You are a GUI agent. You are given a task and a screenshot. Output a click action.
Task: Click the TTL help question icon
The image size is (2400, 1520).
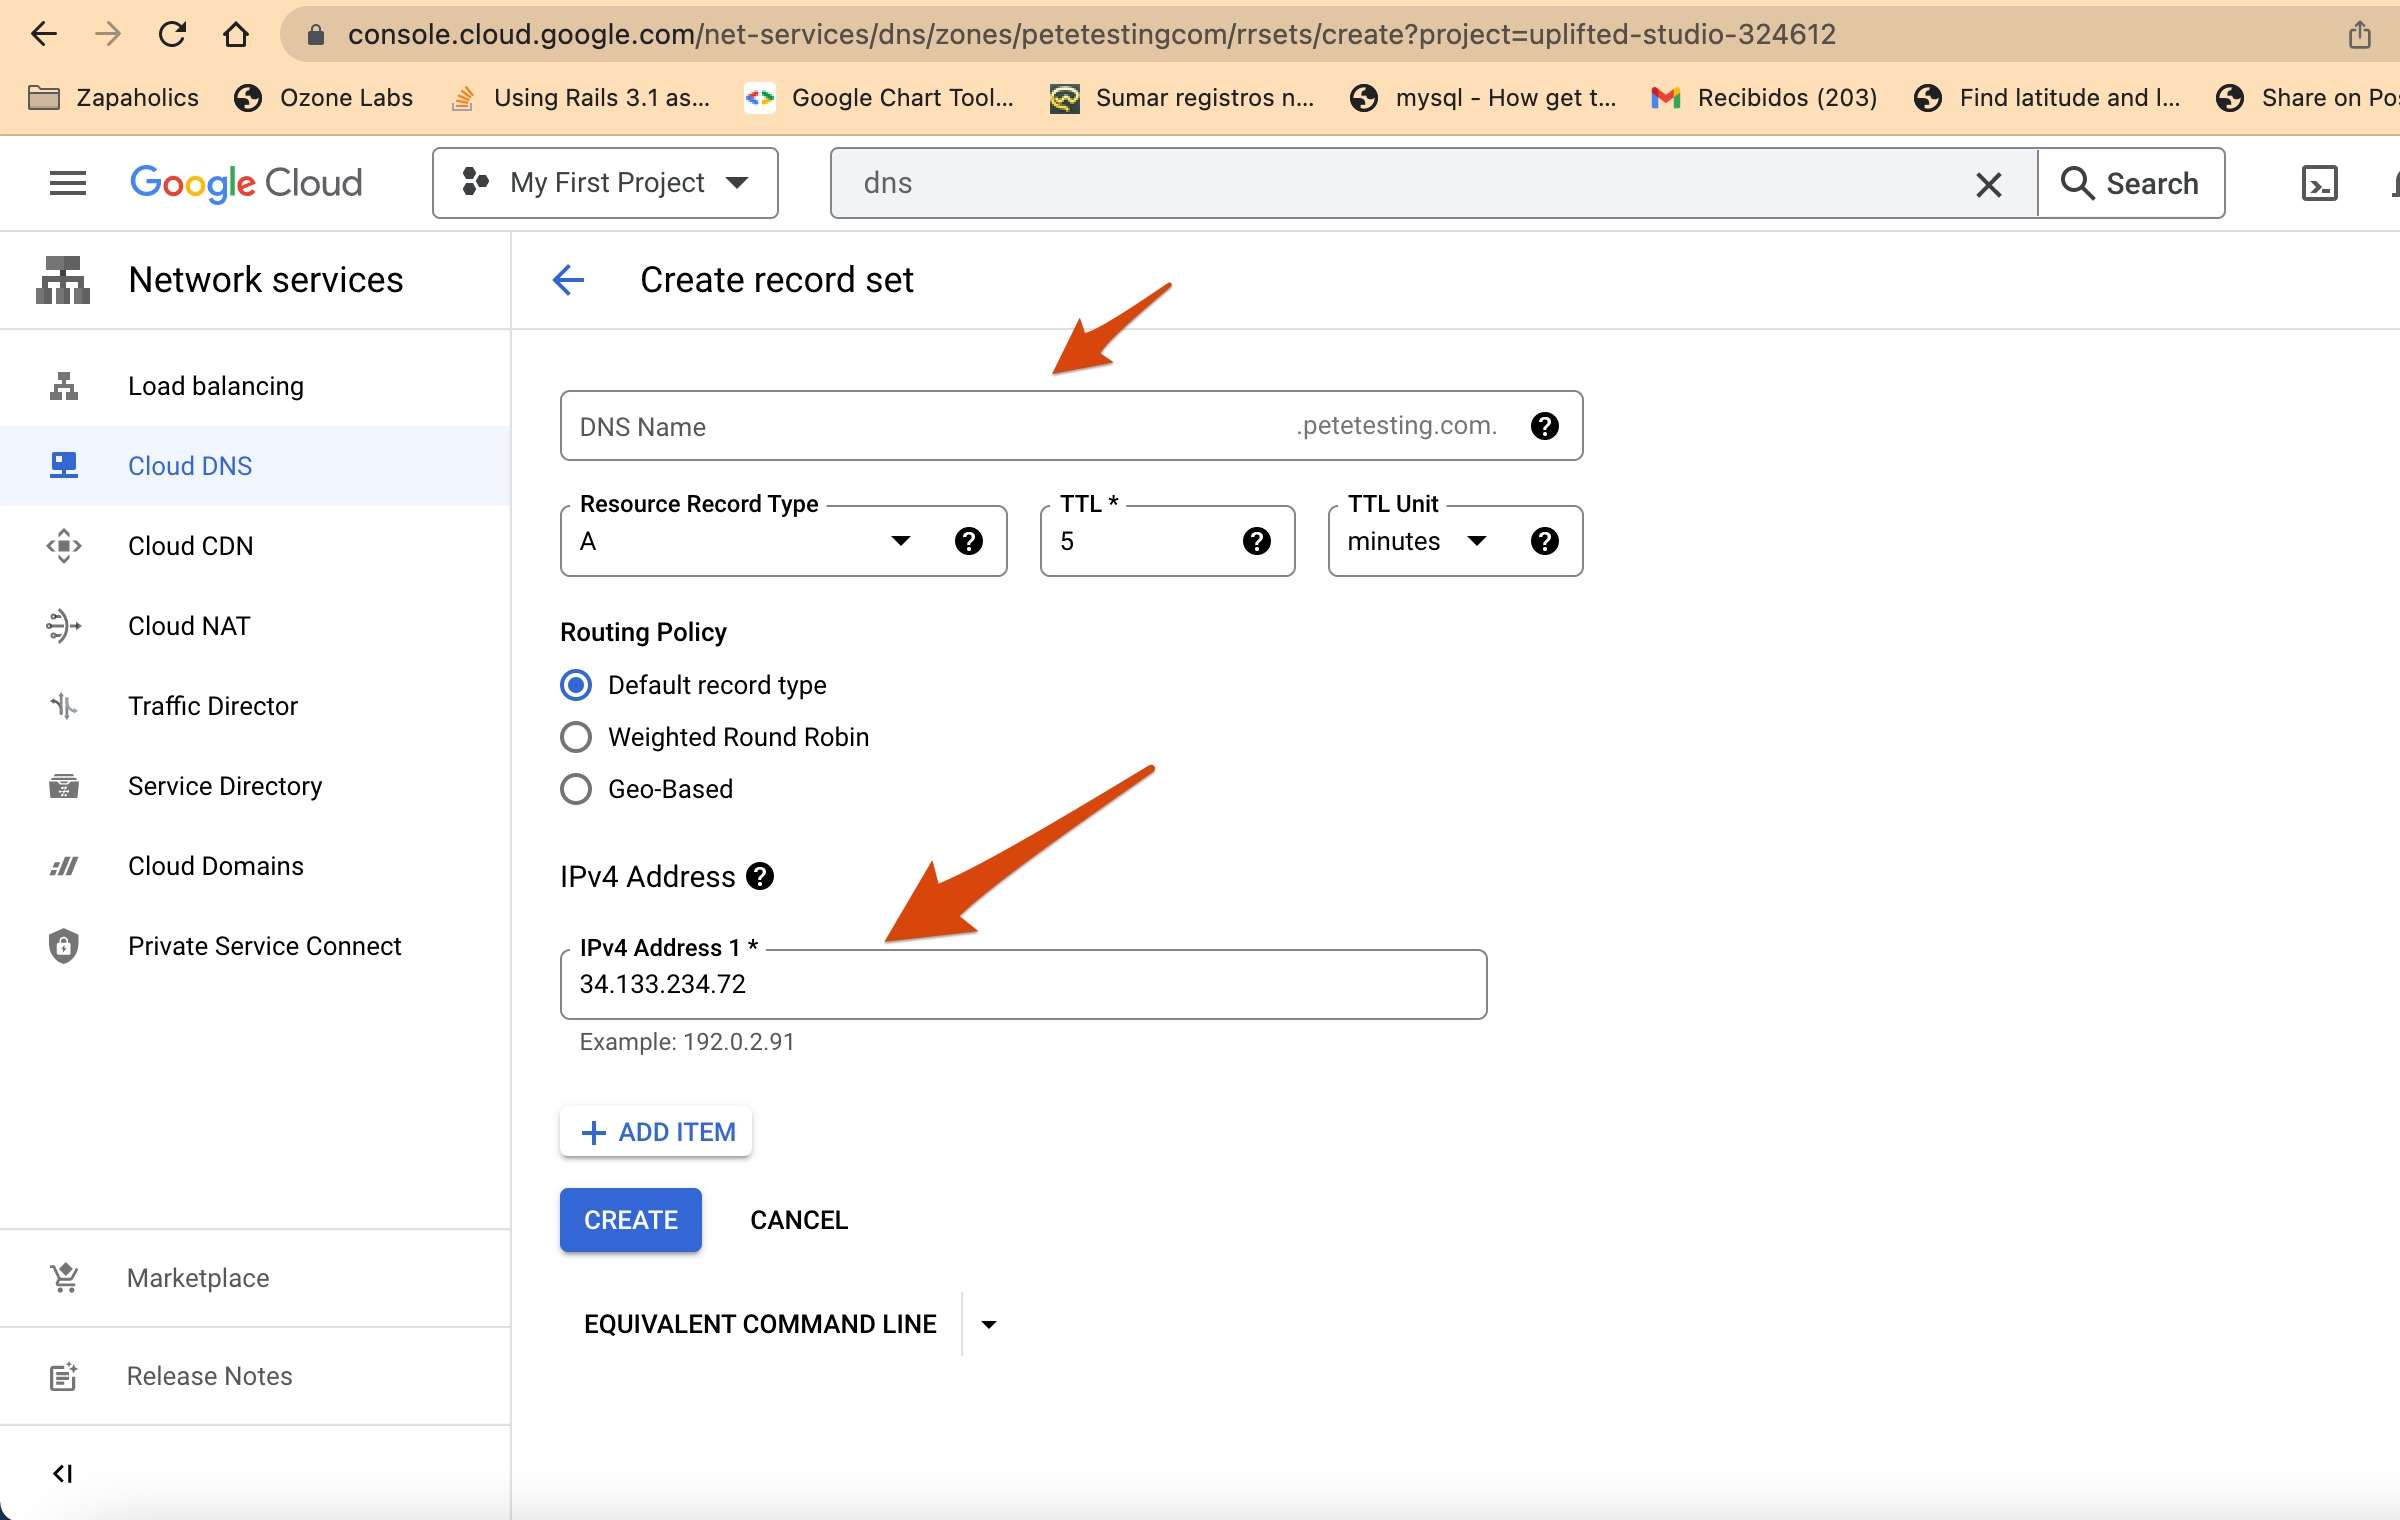(1256, 541)
